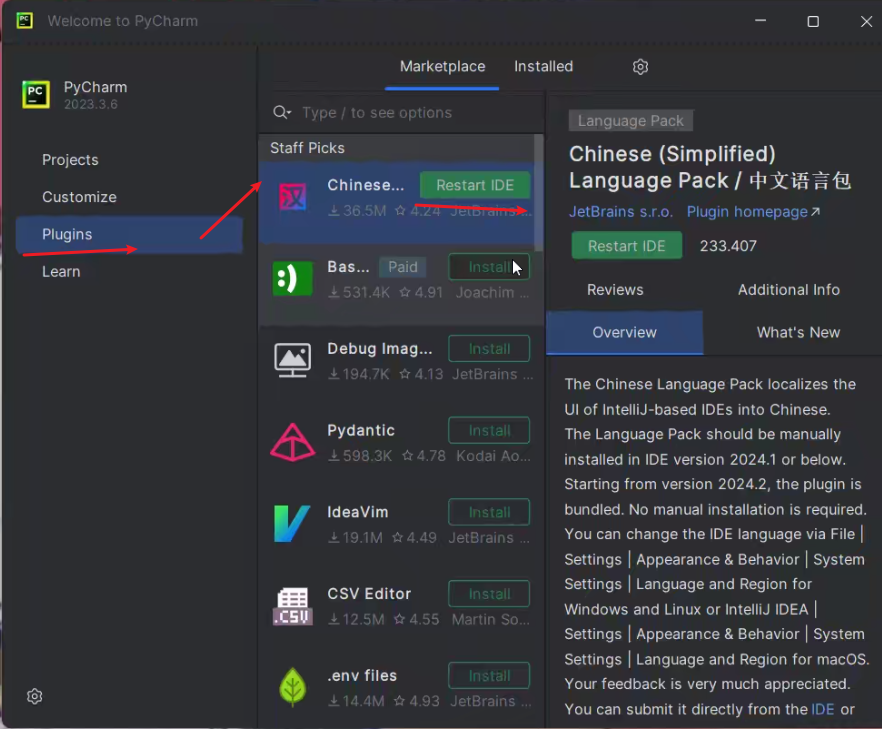The image size is (882, 729).
Task: Select the Pydantic plugin name
Action: click(361, 431)
